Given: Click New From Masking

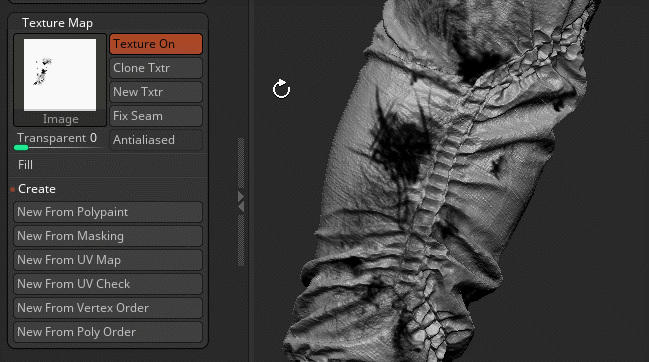Looking at the screenshot, I should coord(108,236).
